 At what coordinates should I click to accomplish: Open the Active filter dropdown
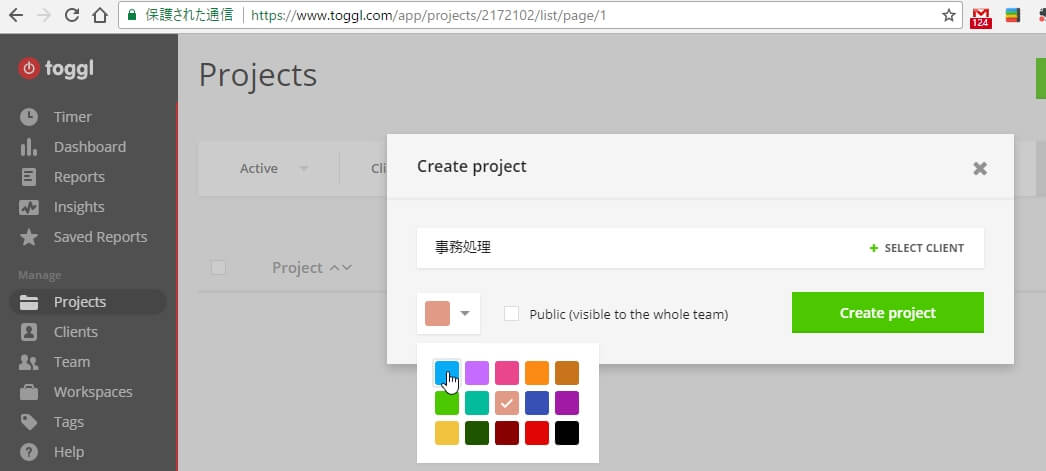[273, 168]
